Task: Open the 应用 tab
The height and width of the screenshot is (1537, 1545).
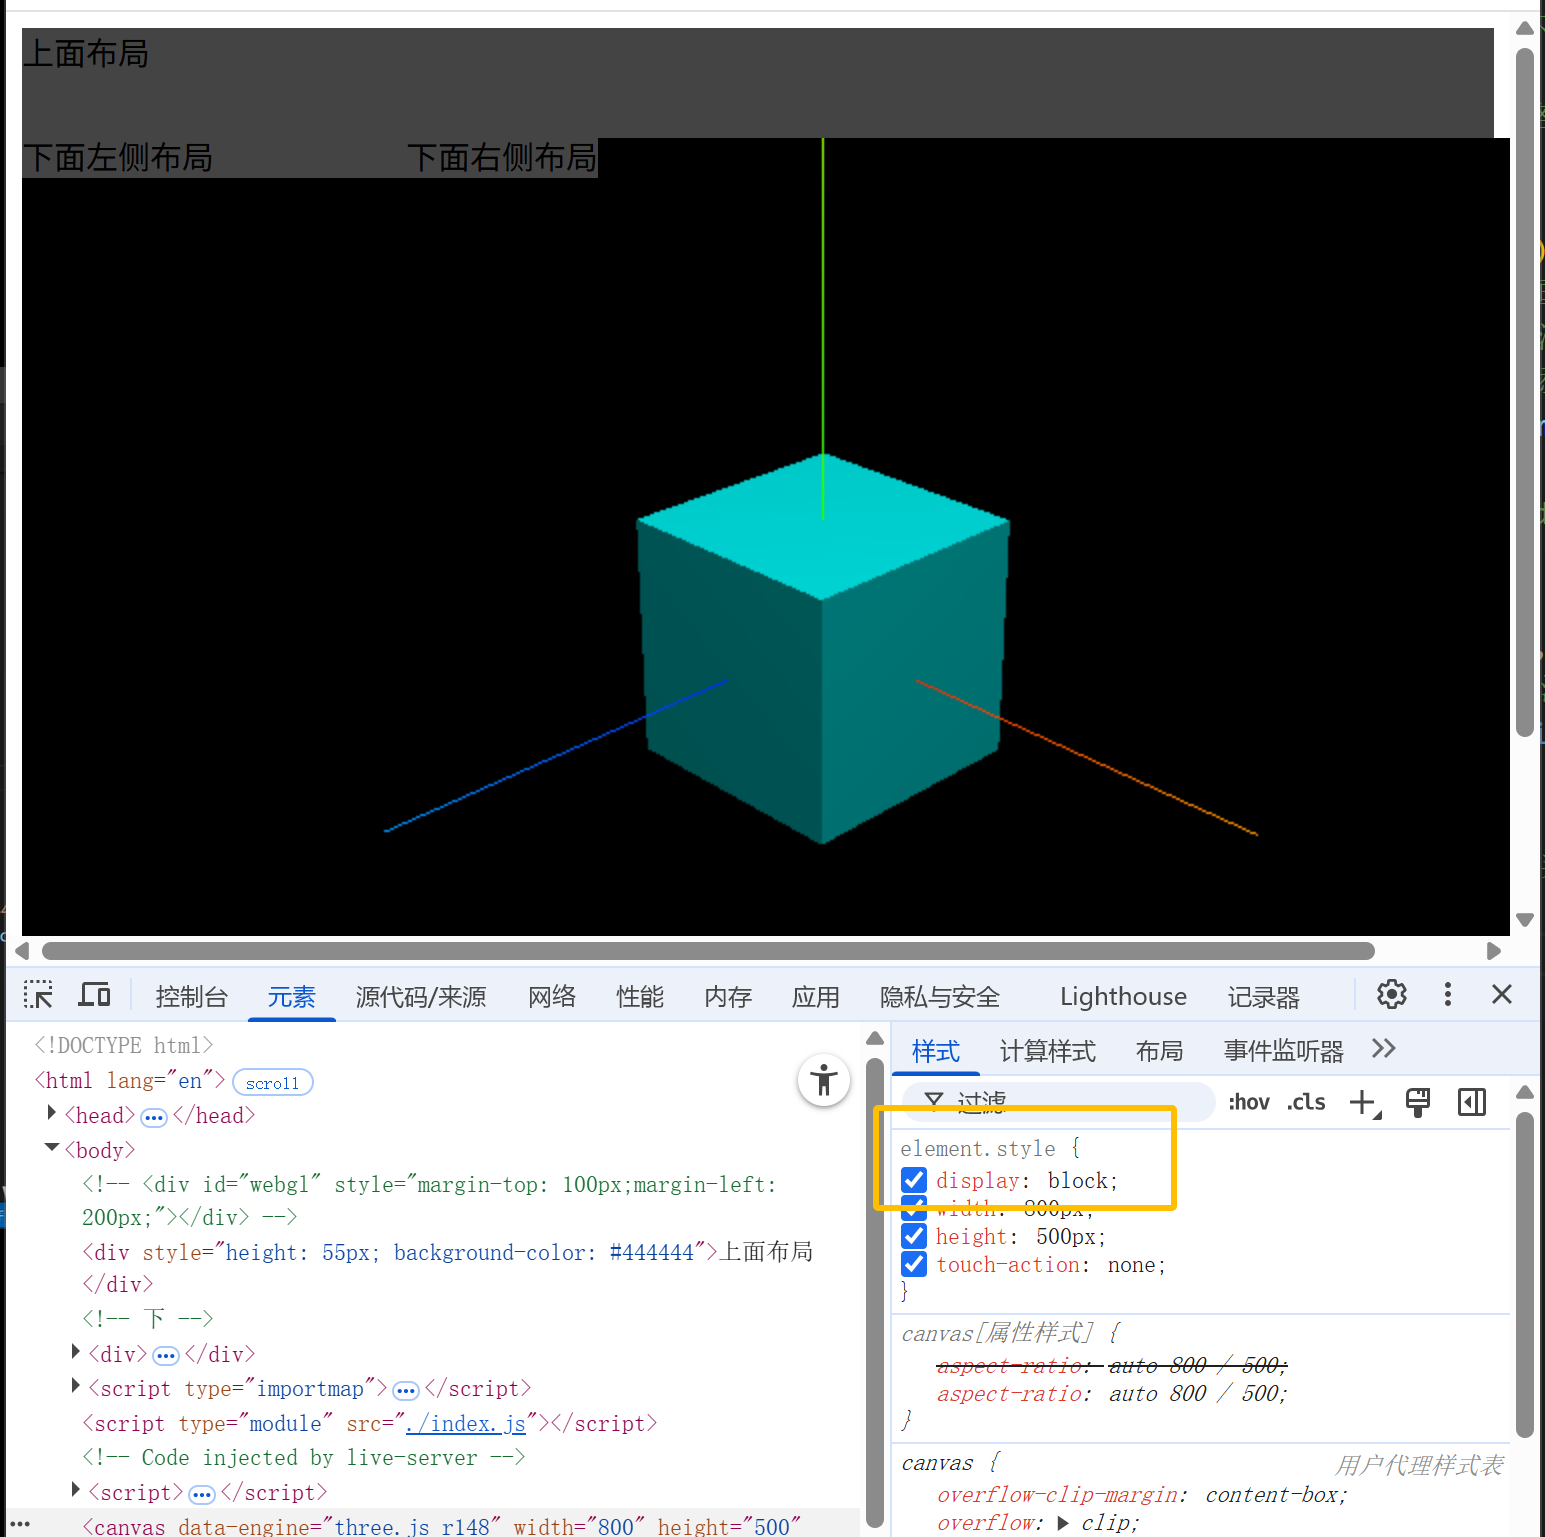Action: click(x=816, y=997)
